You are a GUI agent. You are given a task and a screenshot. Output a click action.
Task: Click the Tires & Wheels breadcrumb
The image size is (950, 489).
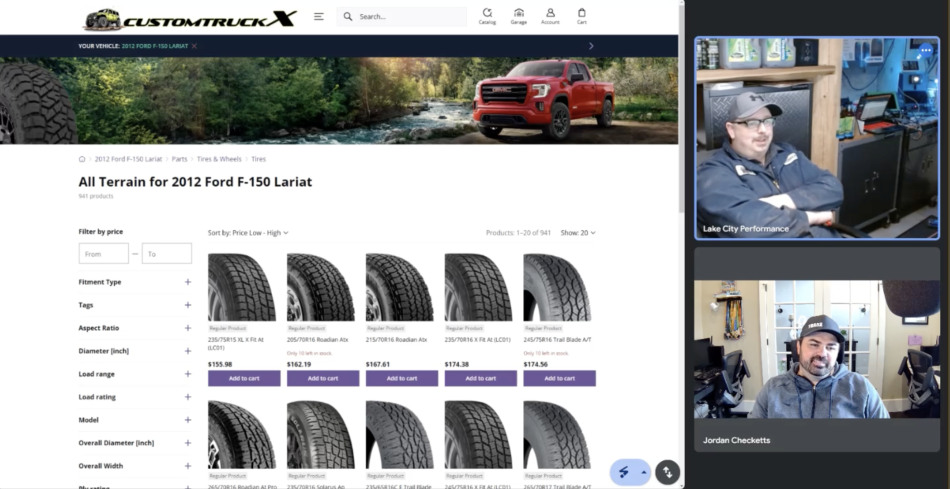coord(219,159)
